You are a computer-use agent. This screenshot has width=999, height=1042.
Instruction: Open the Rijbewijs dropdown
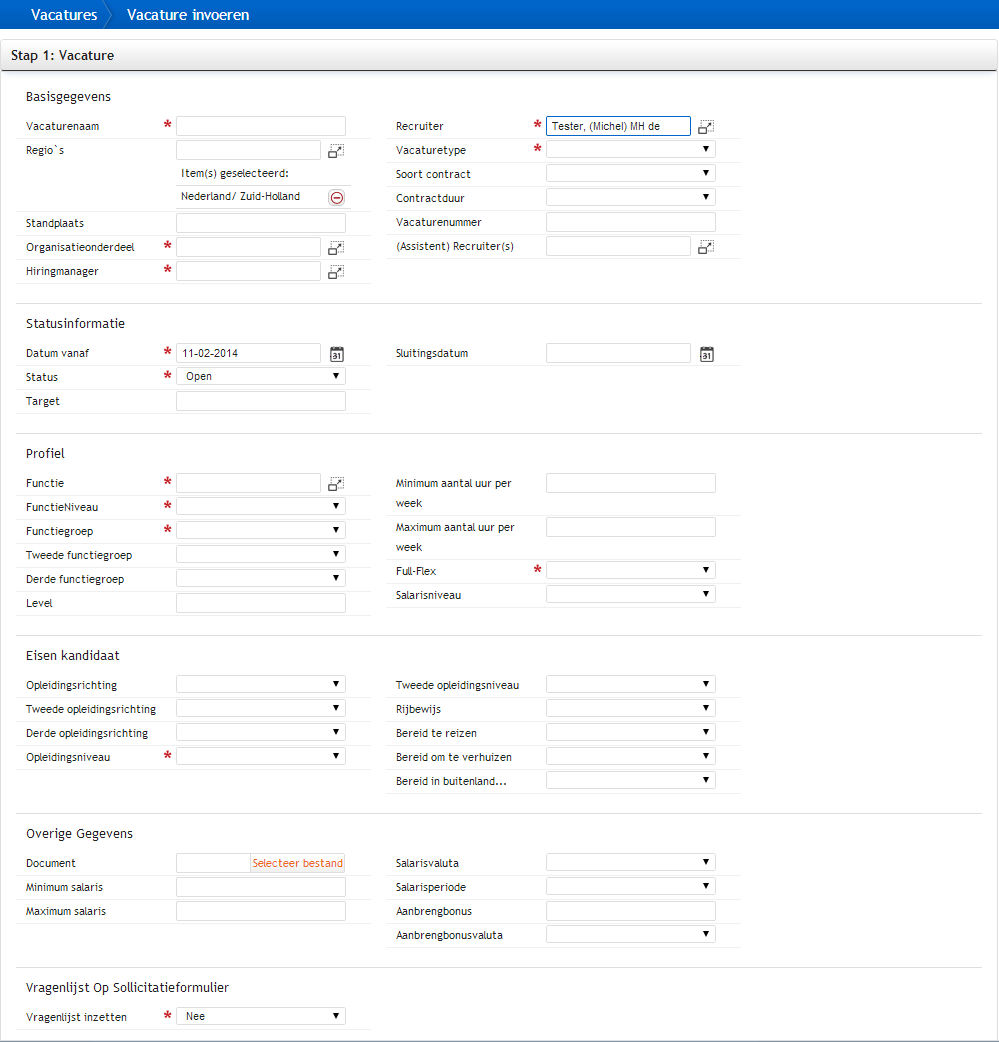631,708
